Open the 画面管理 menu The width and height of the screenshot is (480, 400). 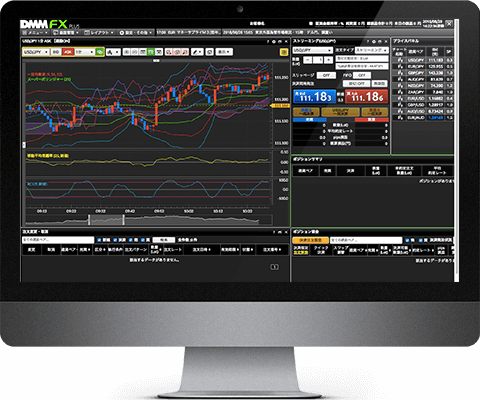pyautogui.click(x=66, y=33)
